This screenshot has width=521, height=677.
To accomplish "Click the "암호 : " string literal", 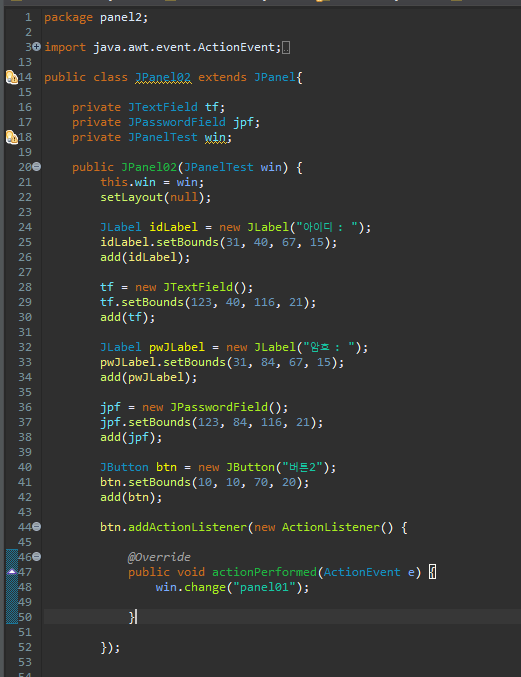I will point(329,347).
